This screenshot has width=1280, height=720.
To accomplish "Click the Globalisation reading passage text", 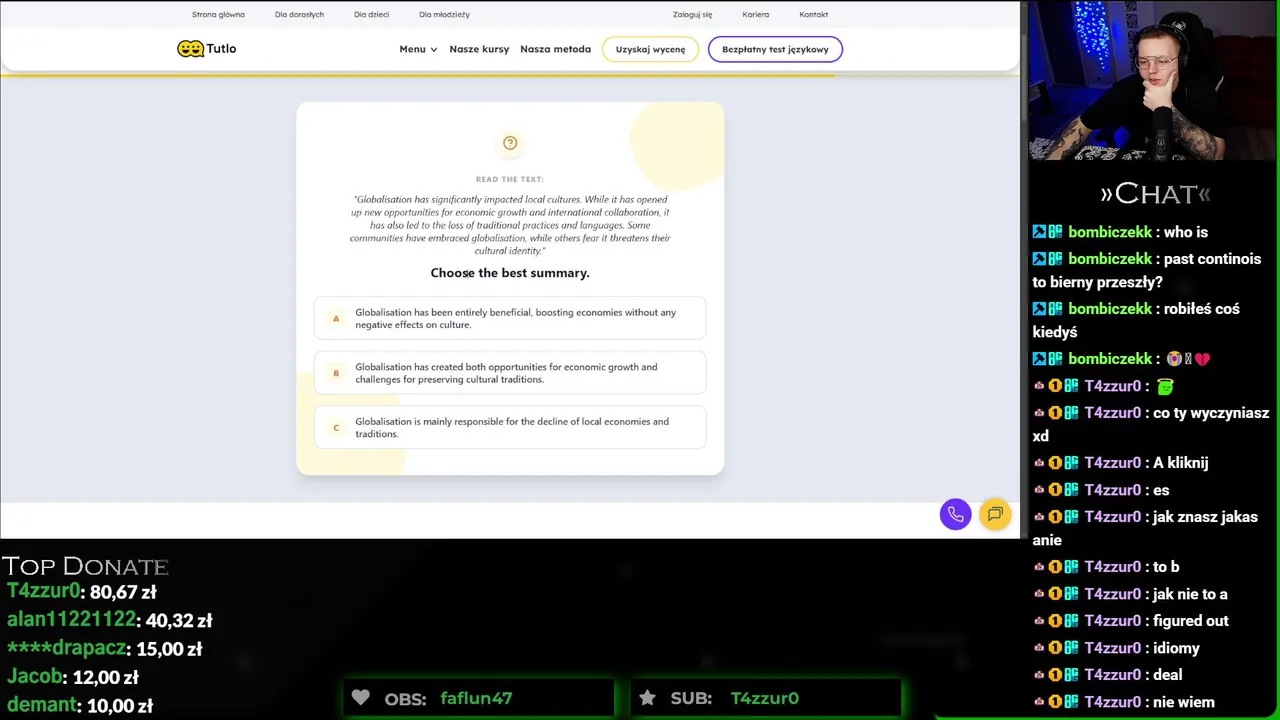I will (x=510, y=225).
